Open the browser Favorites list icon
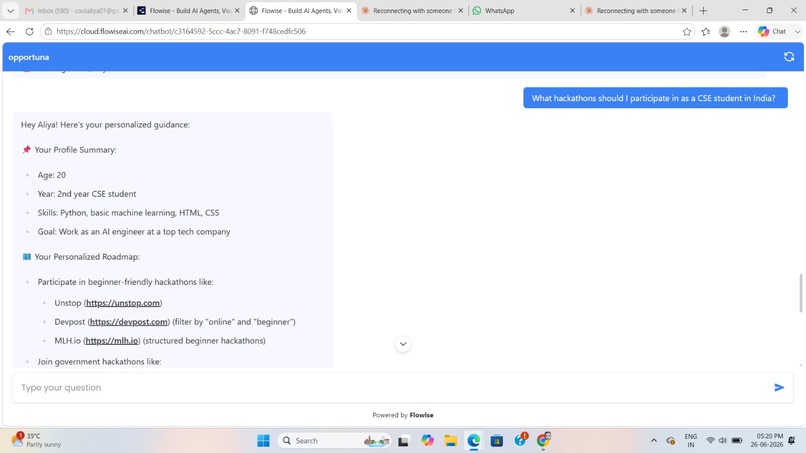Image resolution: width=806 pixels, height=453 pixels. [706, 31]
